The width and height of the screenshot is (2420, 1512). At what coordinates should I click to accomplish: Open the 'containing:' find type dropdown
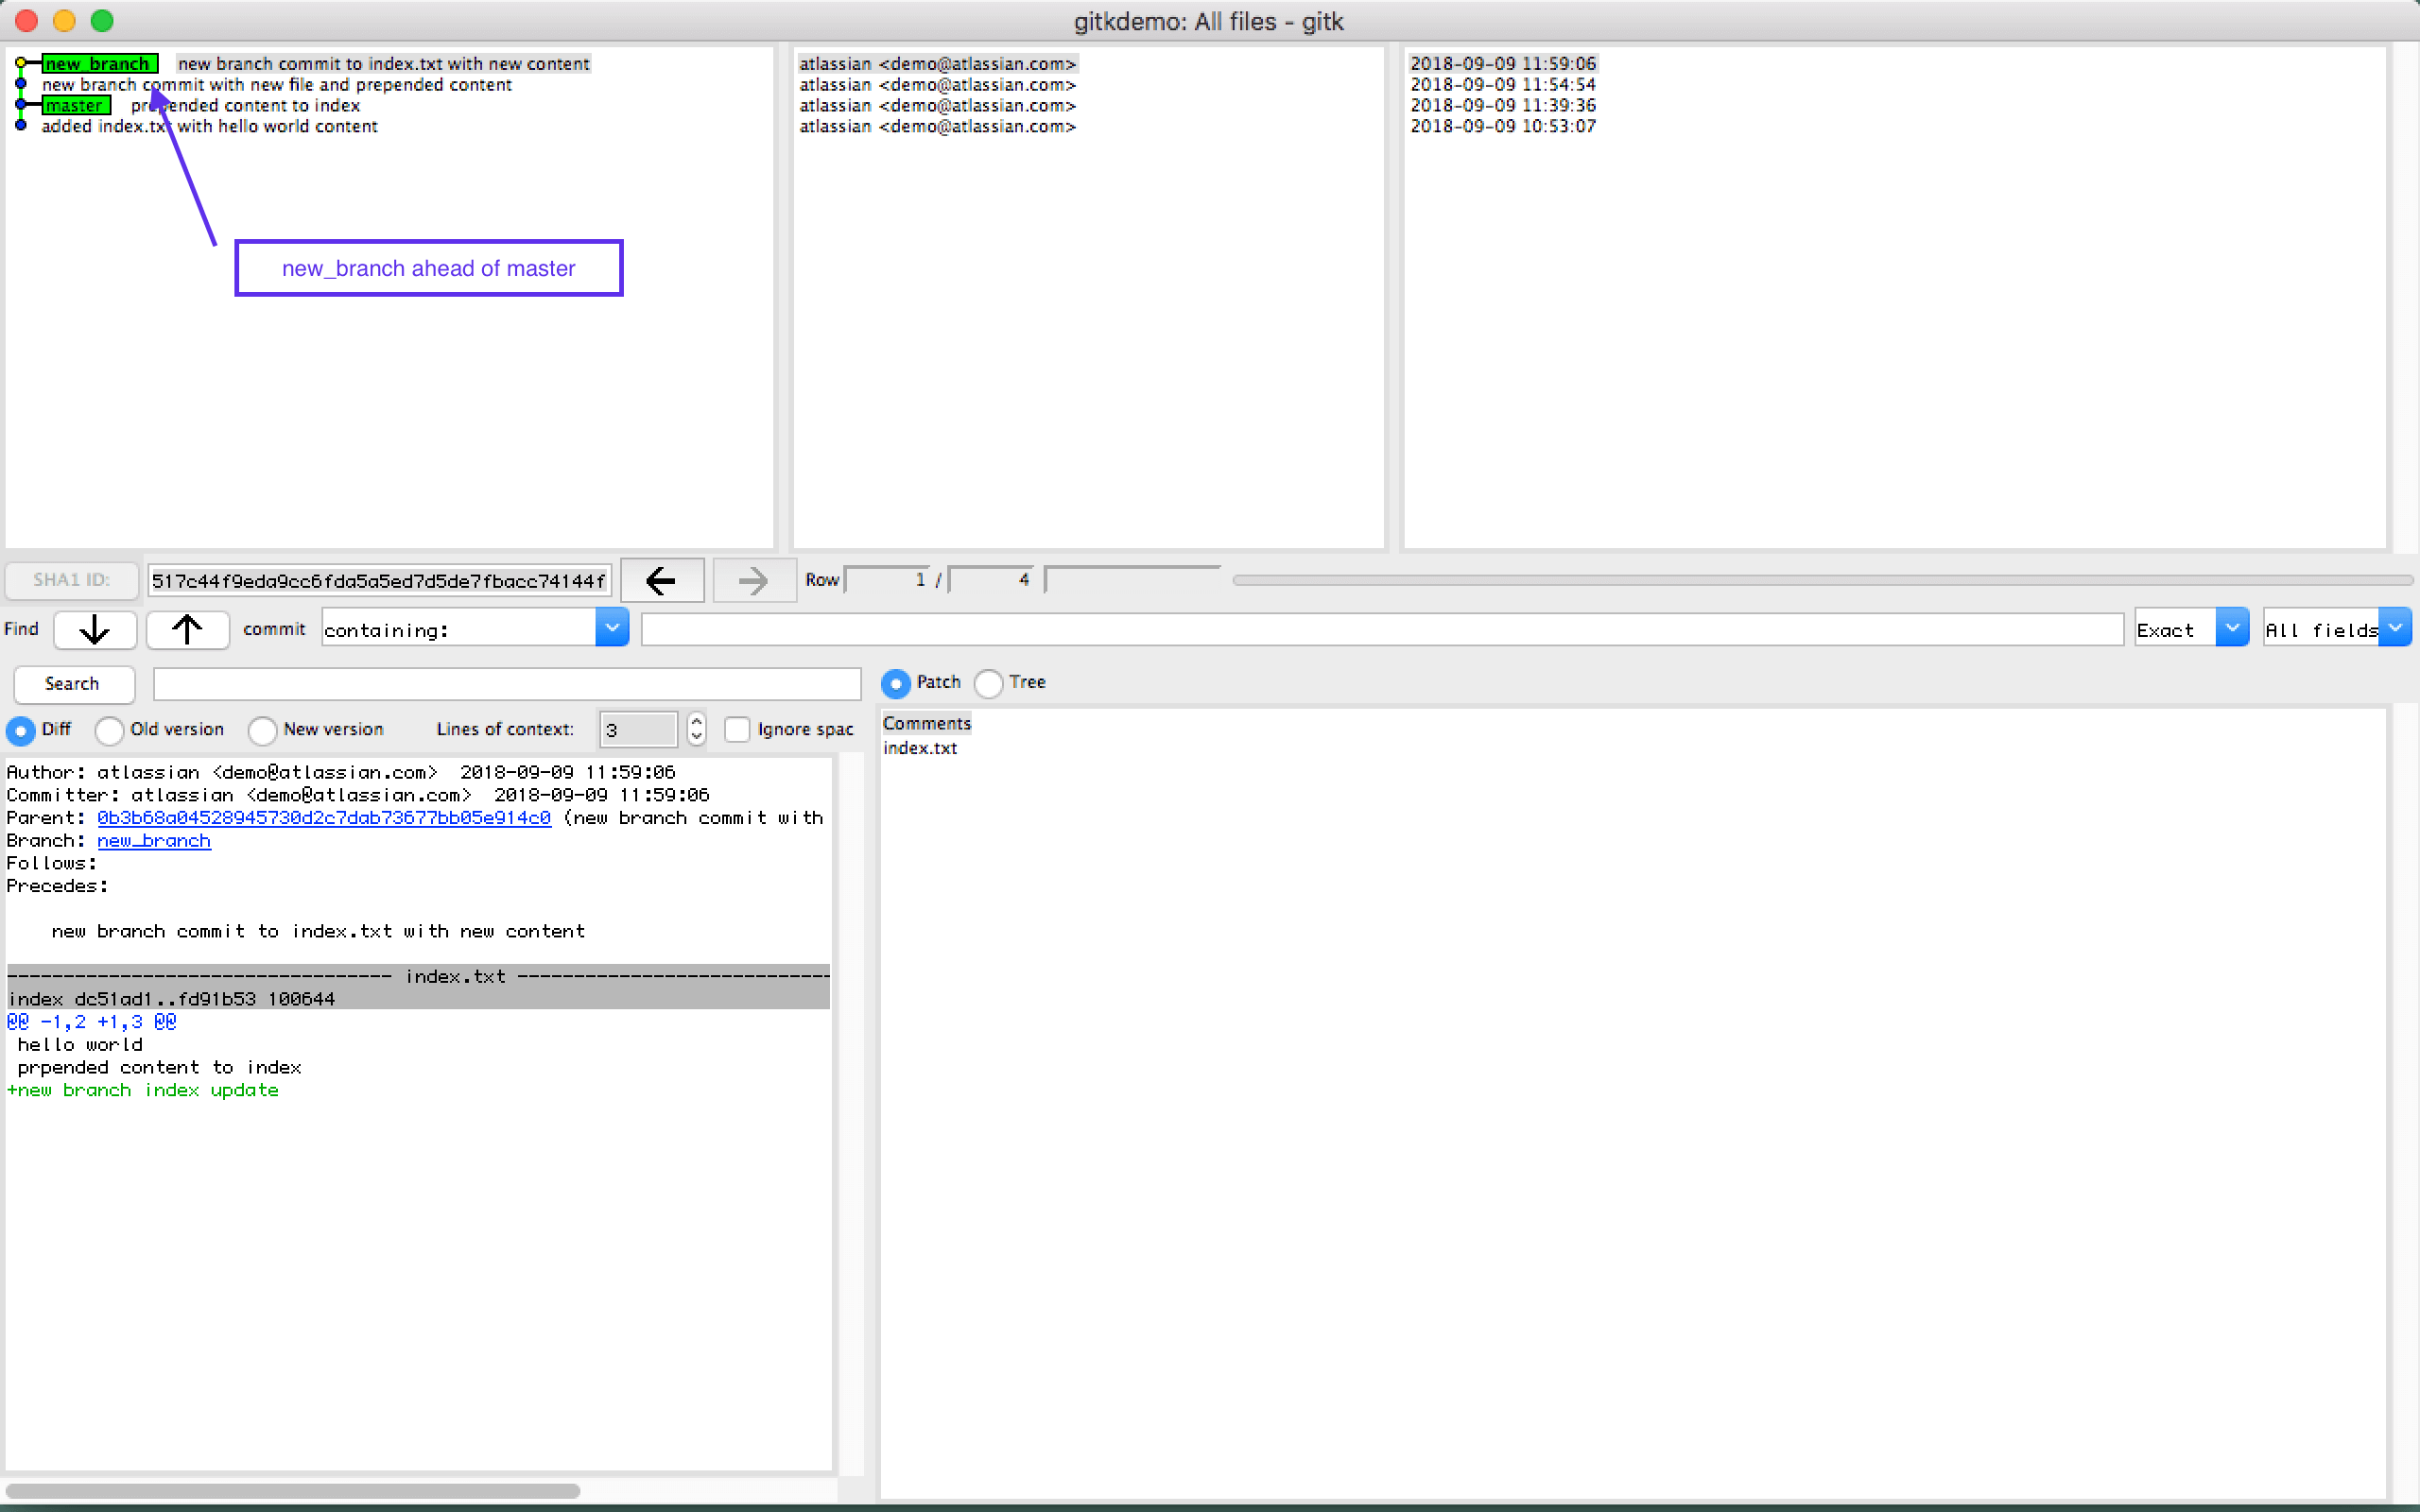coord(612,628)
